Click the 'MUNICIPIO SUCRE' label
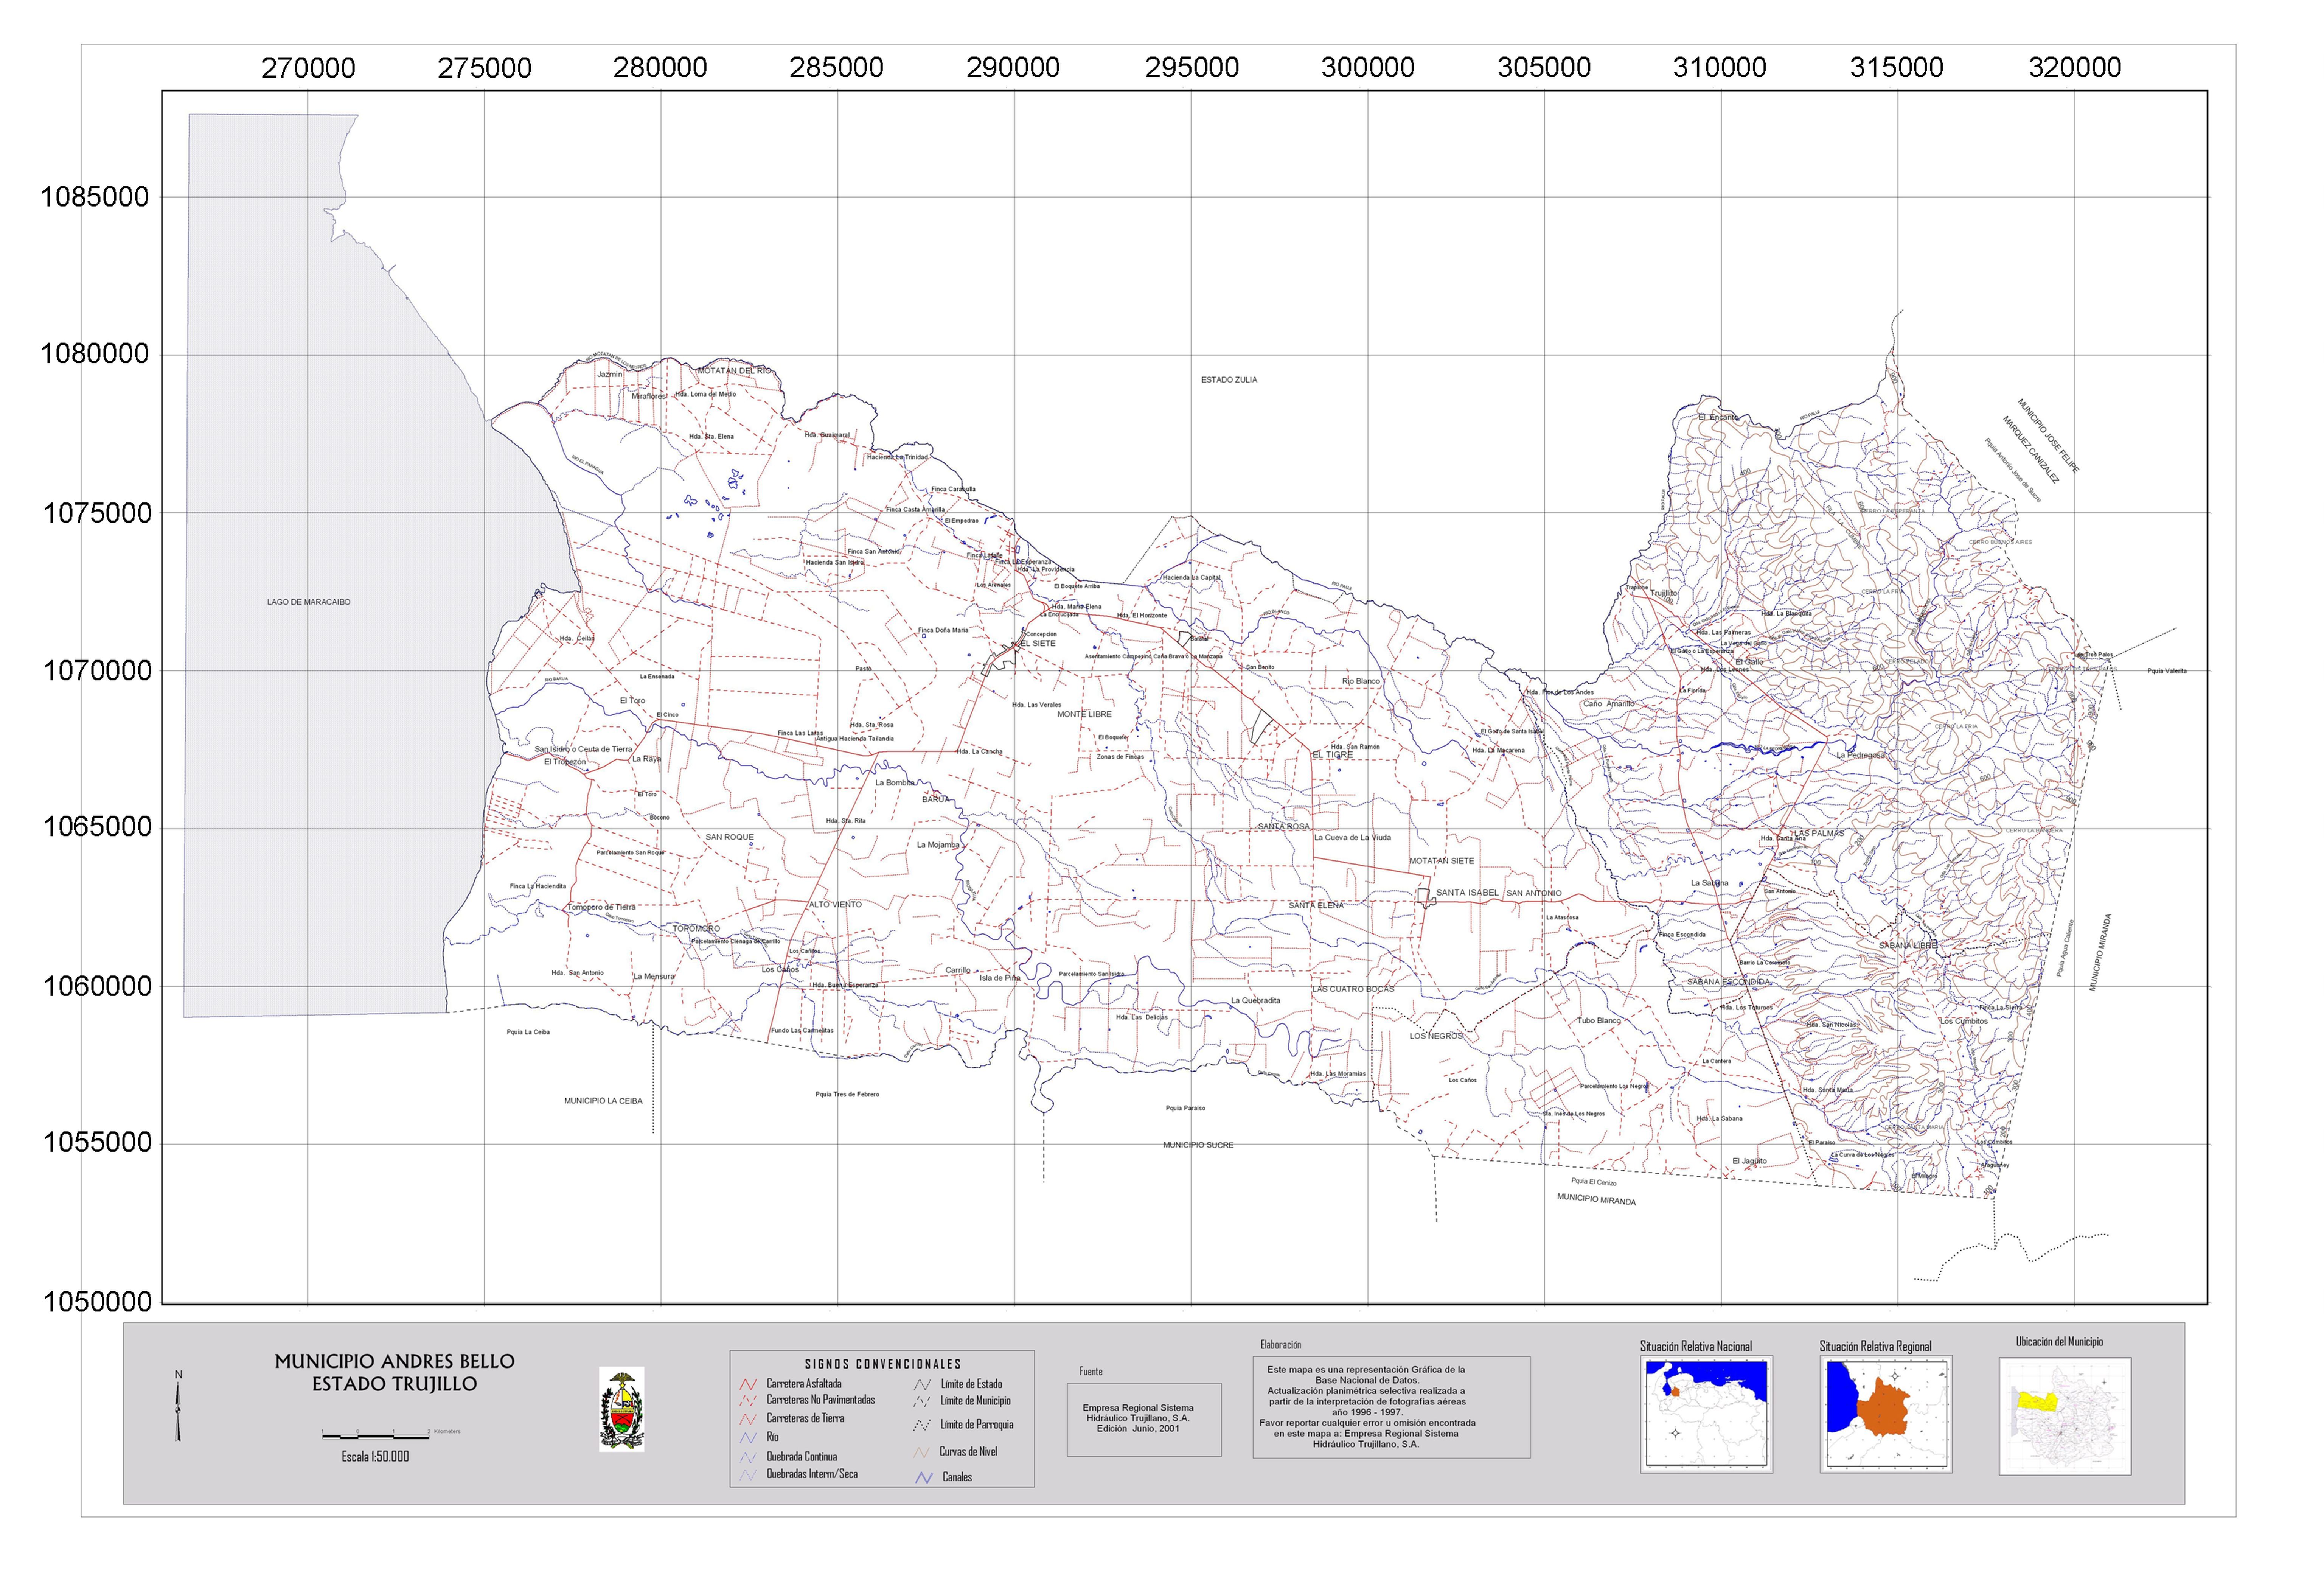 pyautogui.click(x=1198, y=1145)
